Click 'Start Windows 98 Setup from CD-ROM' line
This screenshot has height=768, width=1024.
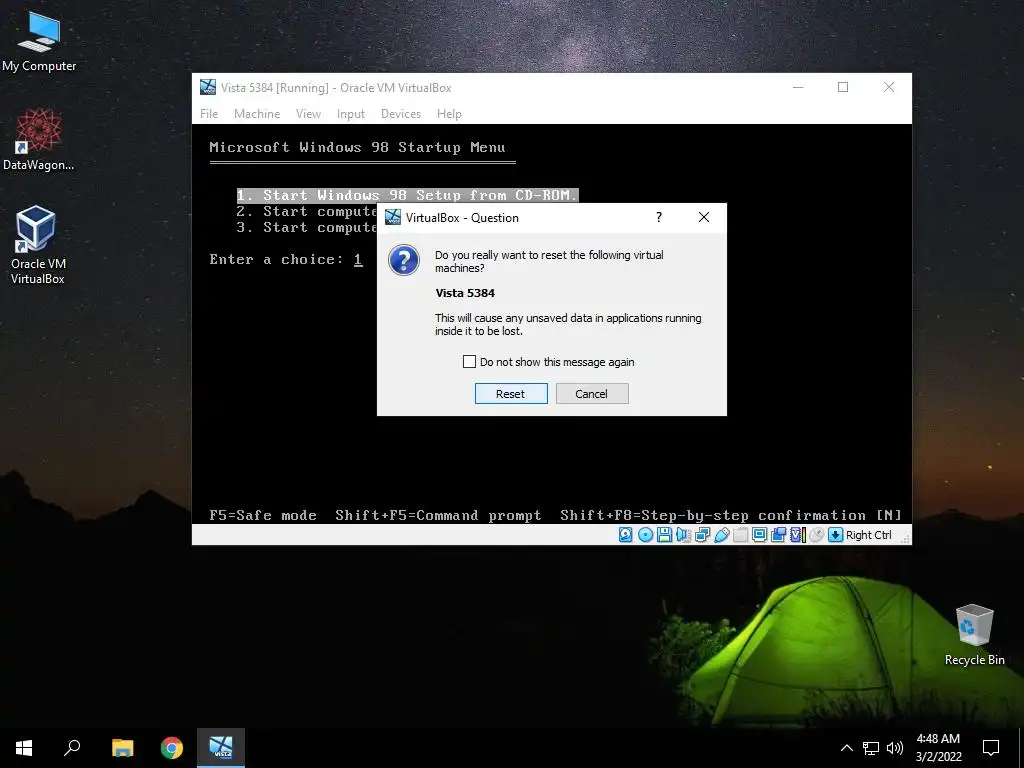tap(408, 195)
